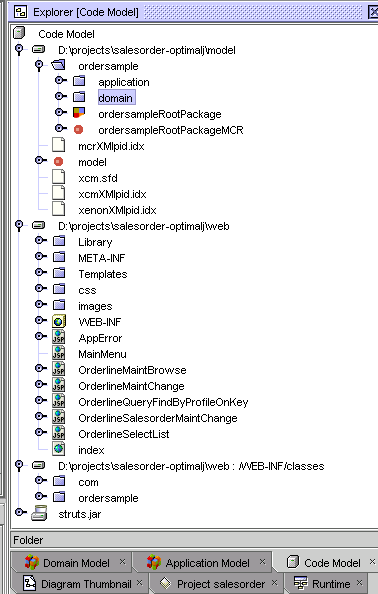Click the com folder icon
378x594 pixels.
59,481
